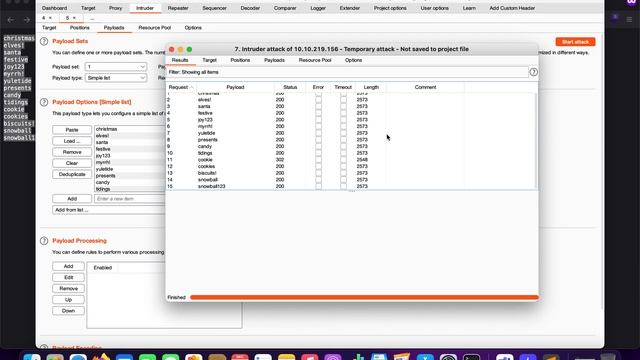The image size is (640, 360).
Task: Click the Clear payload list button
Action: pos(72,163)
